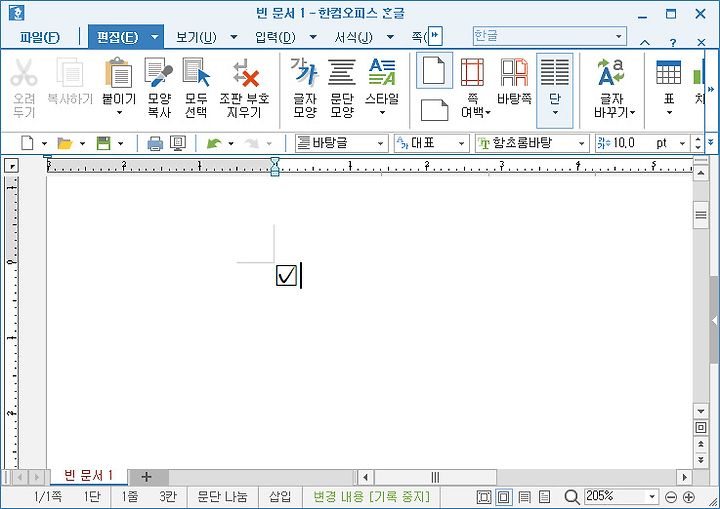Click the 스타일 style icon
Image resolution: width=720 pixels, height=509 pixels.
[x=382, y=73]
